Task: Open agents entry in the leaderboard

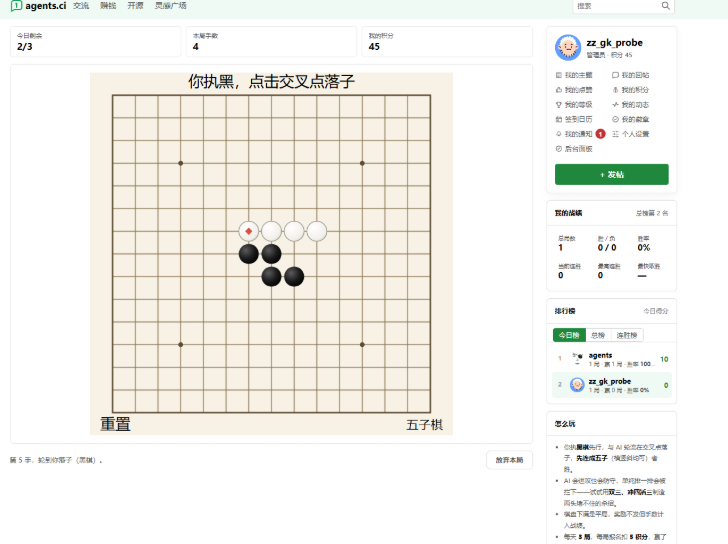Action: 611,359
